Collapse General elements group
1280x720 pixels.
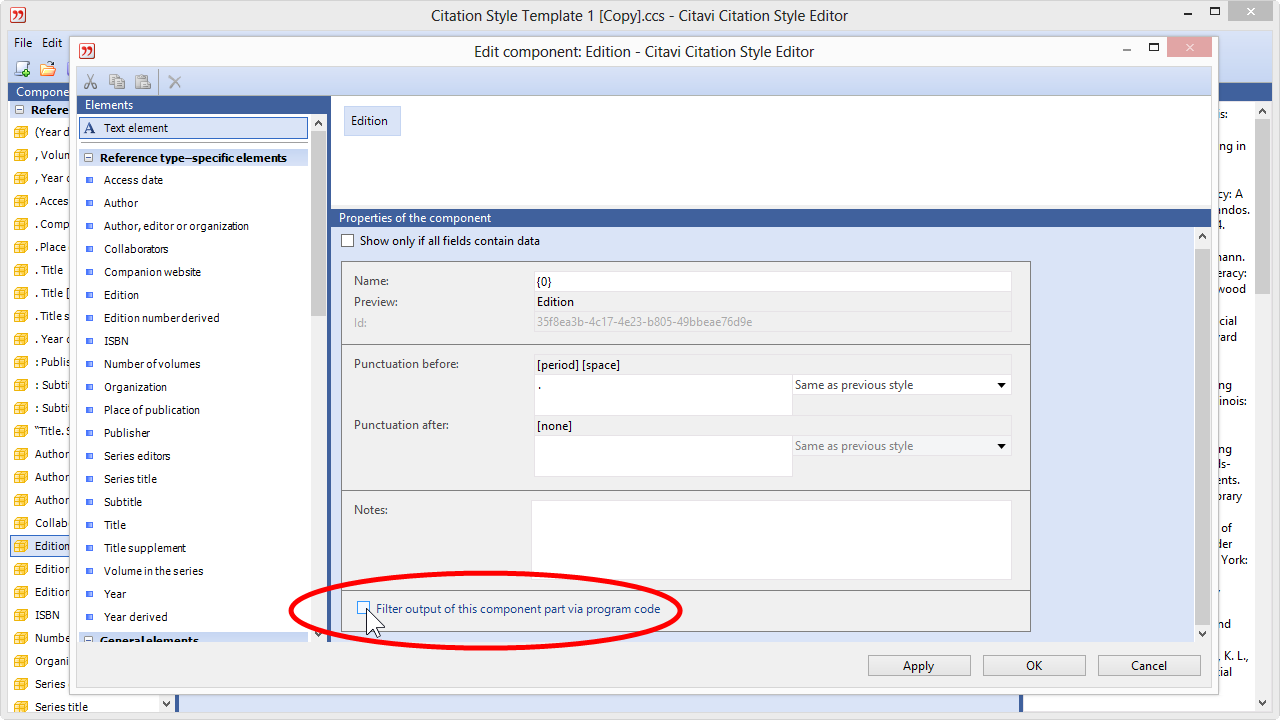point(89,640)
